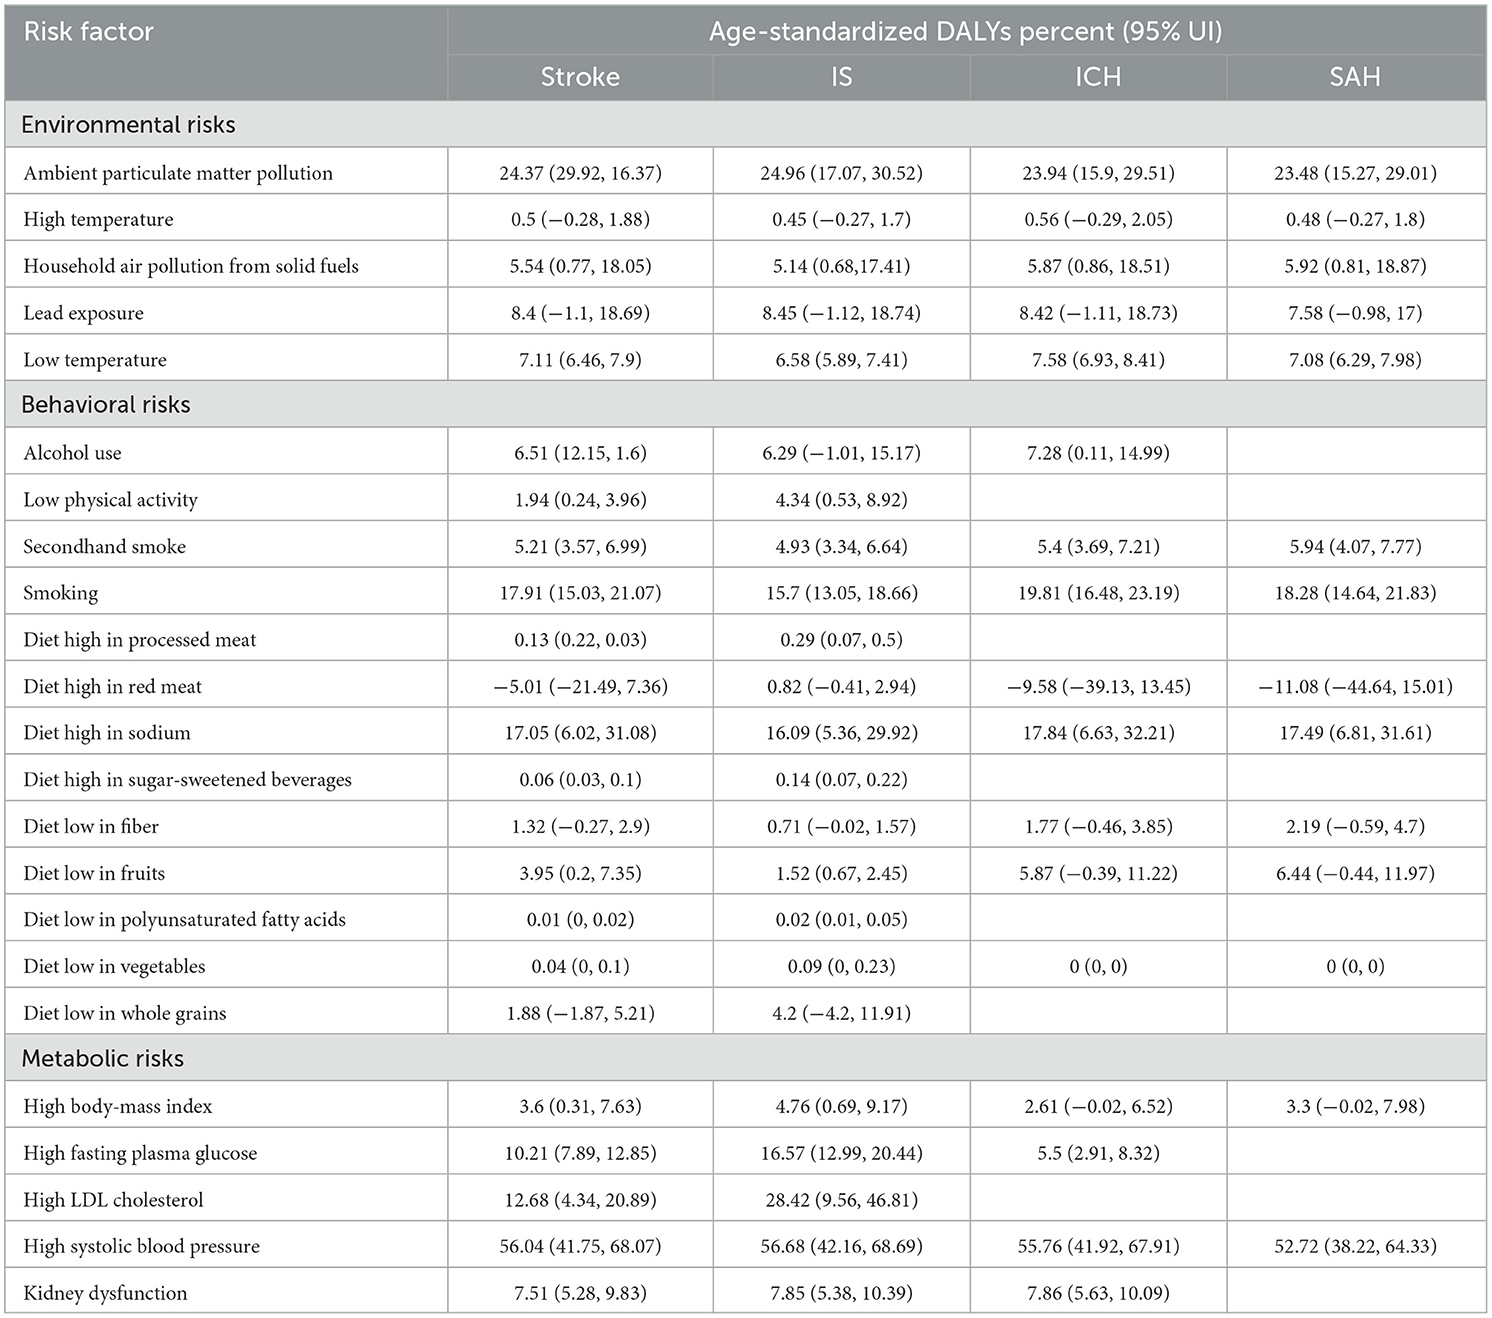This screenshot has width=1492, height=1318.
Task: Select Diet high in red meat Stroke value
Action: click(x=580, y=686)
